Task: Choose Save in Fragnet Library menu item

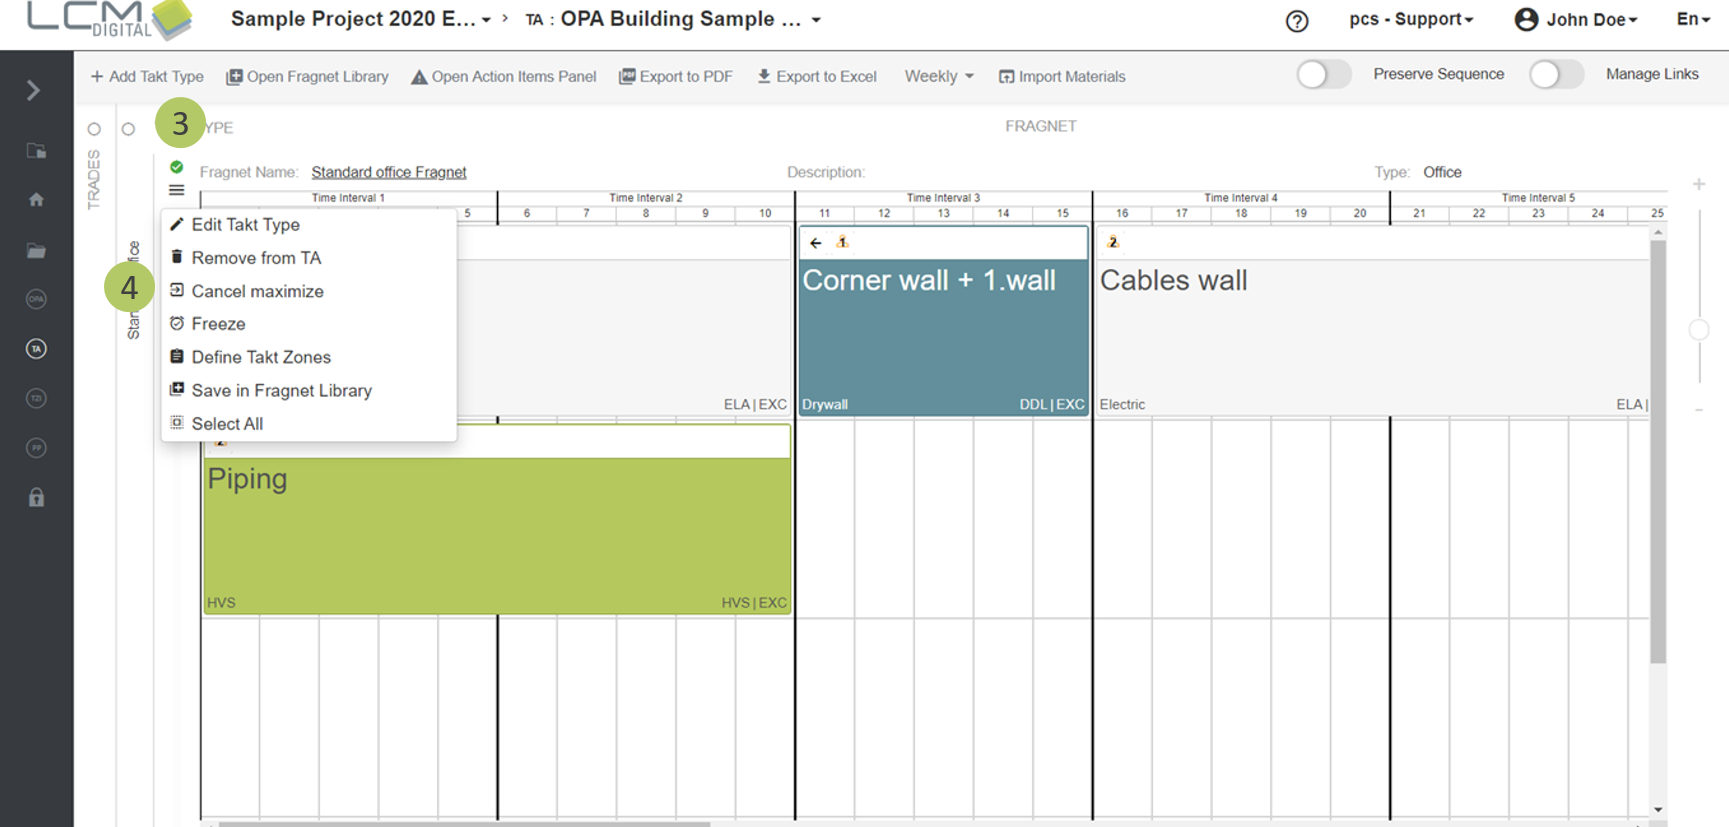Action: coord(281,391)
